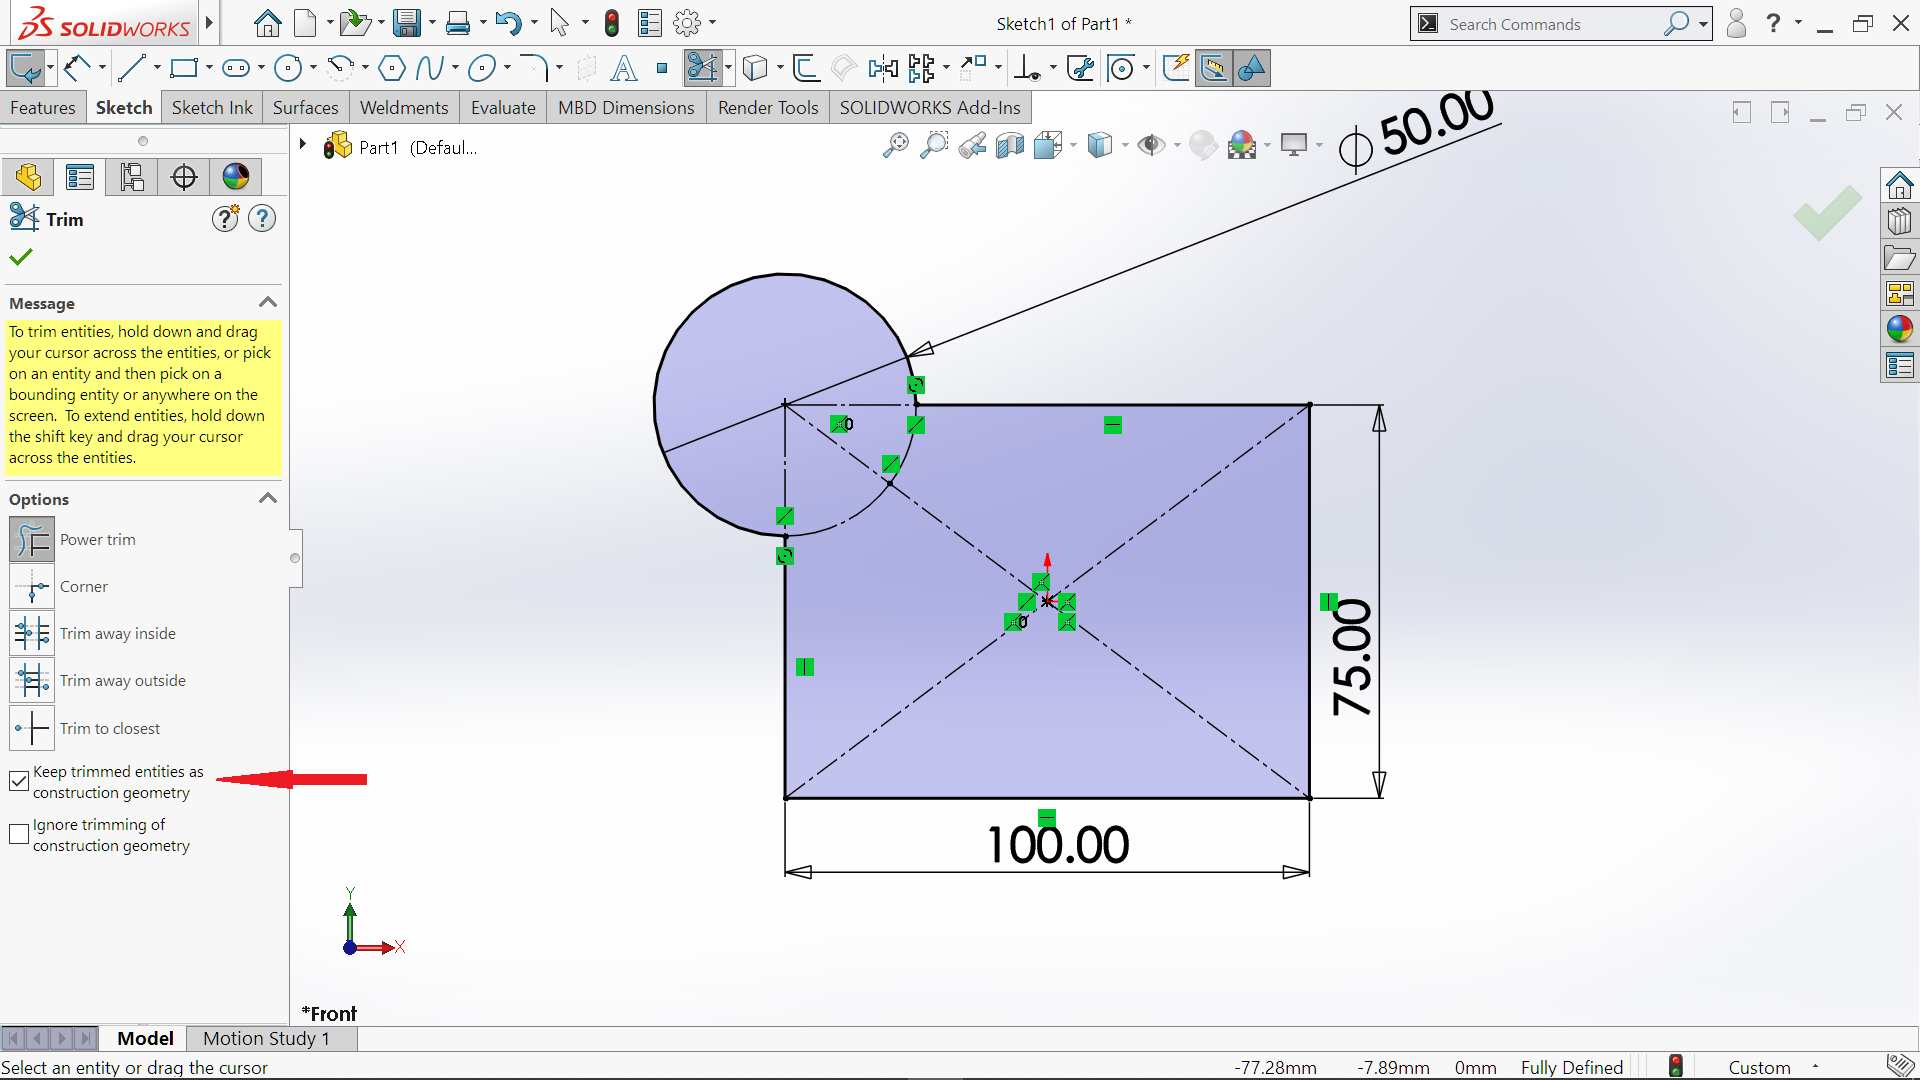Select the Circle sketch tool
This screenshot has height=1080, width=1920.
point(288,68)
